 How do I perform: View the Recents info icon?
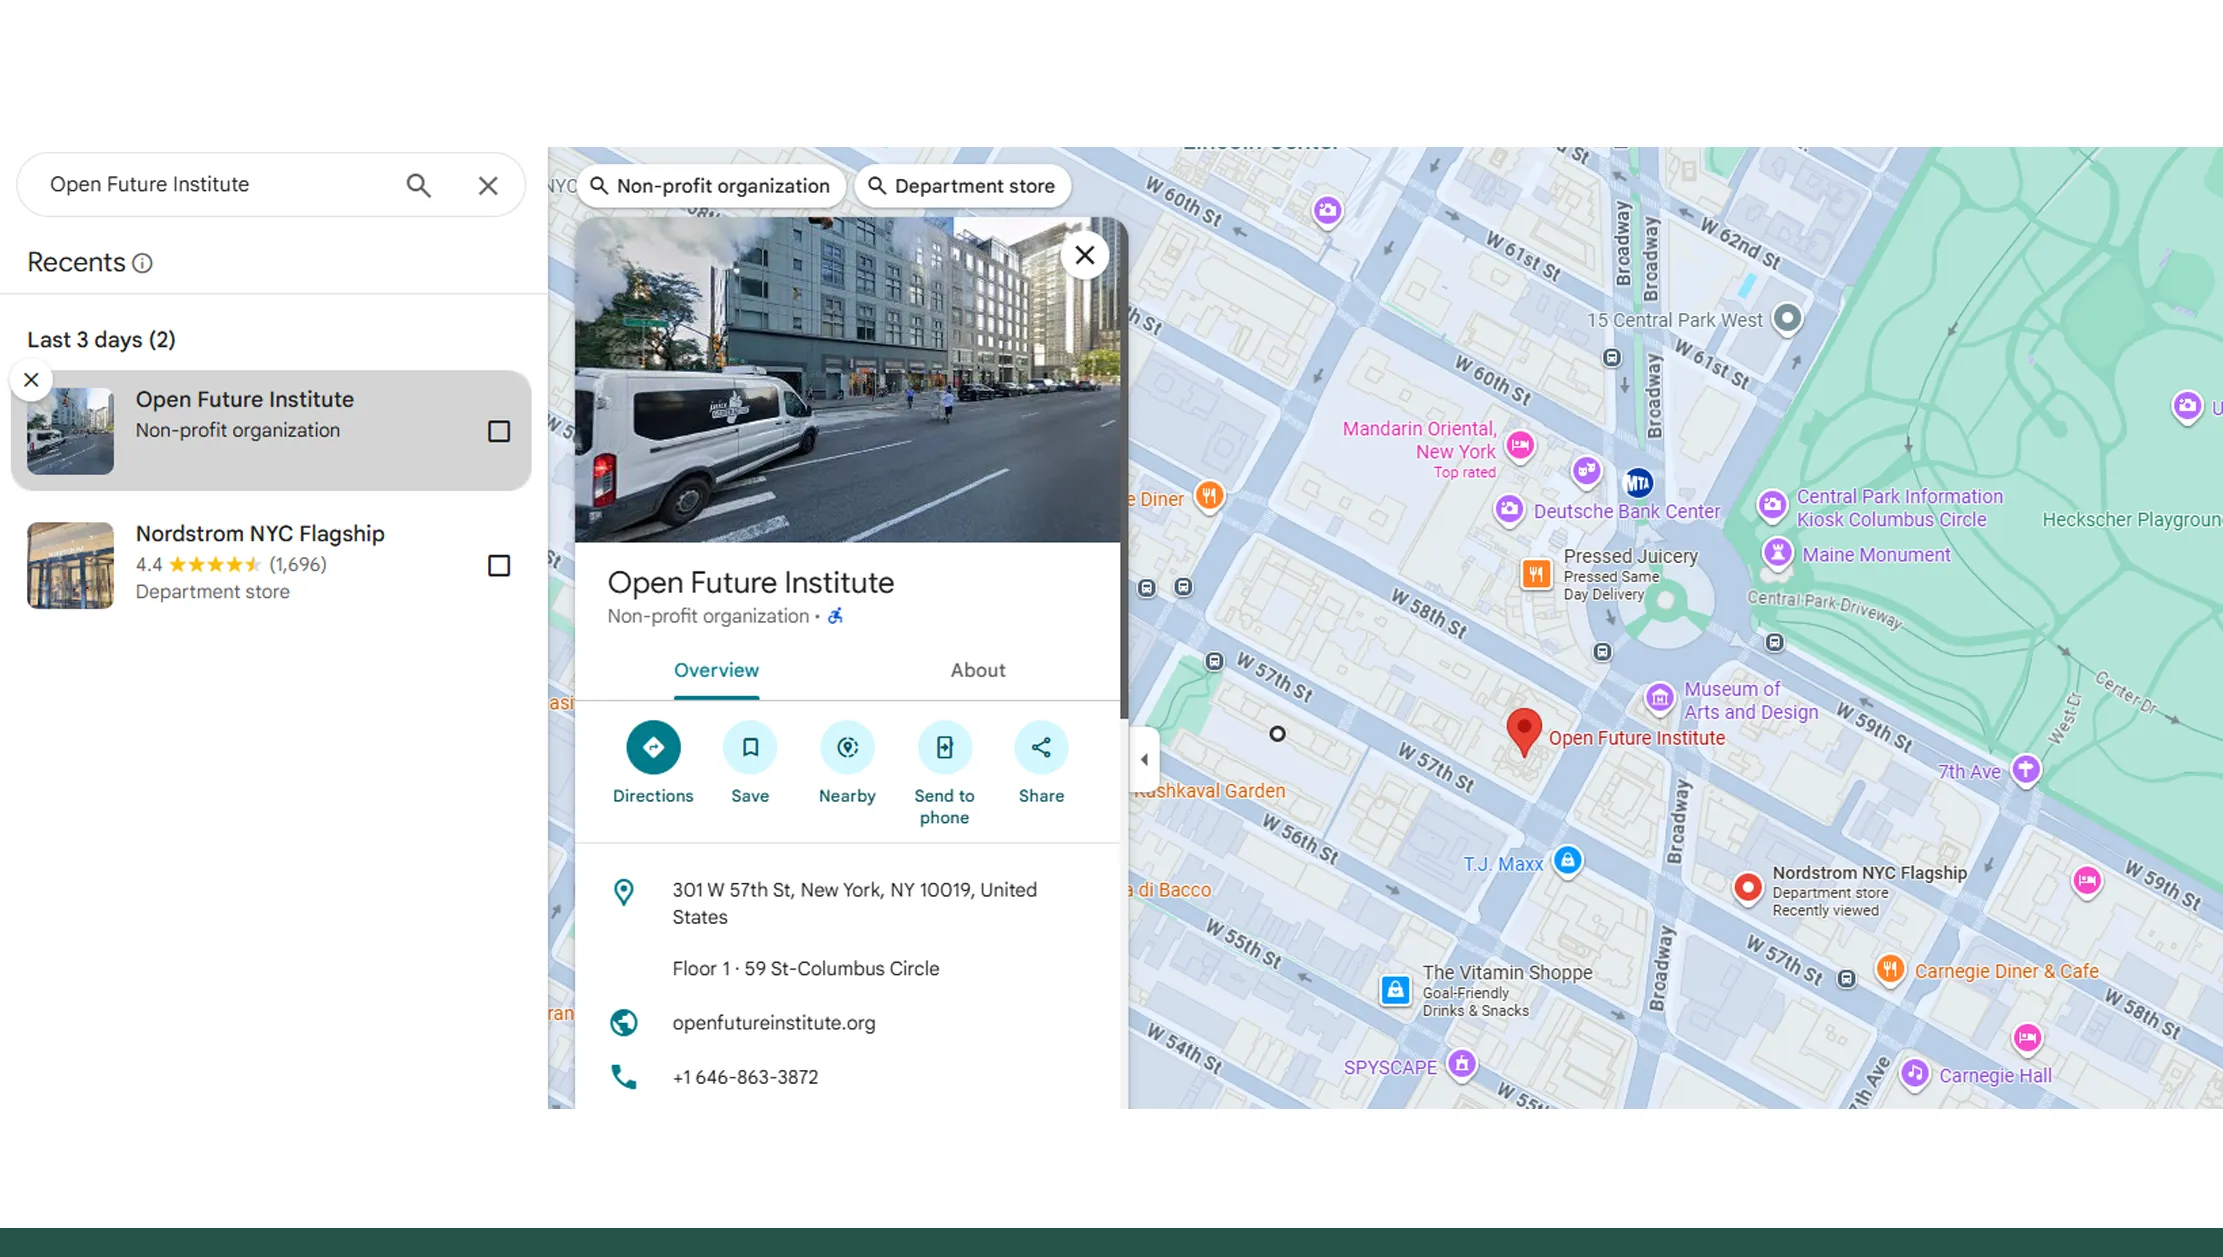click(x=143, y=262)
